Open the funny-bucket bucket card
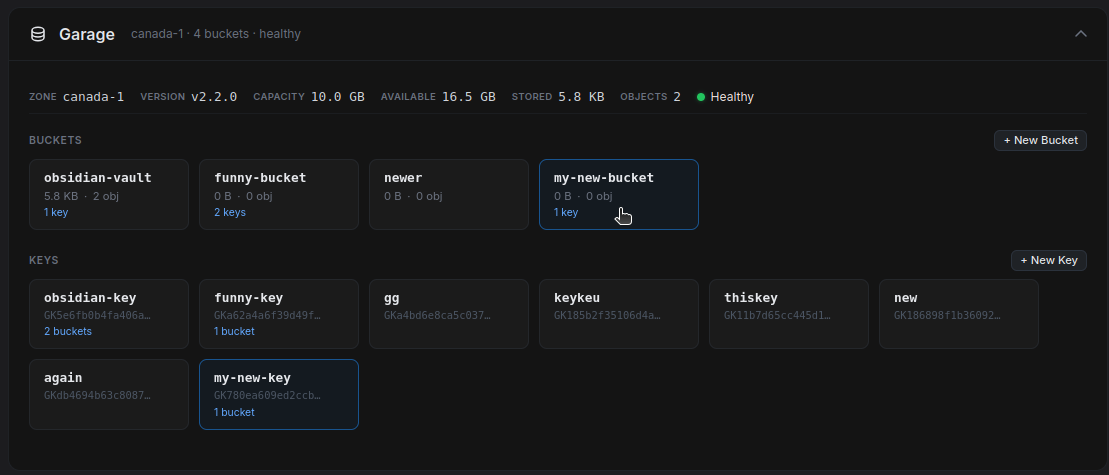1109x475 pixels. (279, 194)
